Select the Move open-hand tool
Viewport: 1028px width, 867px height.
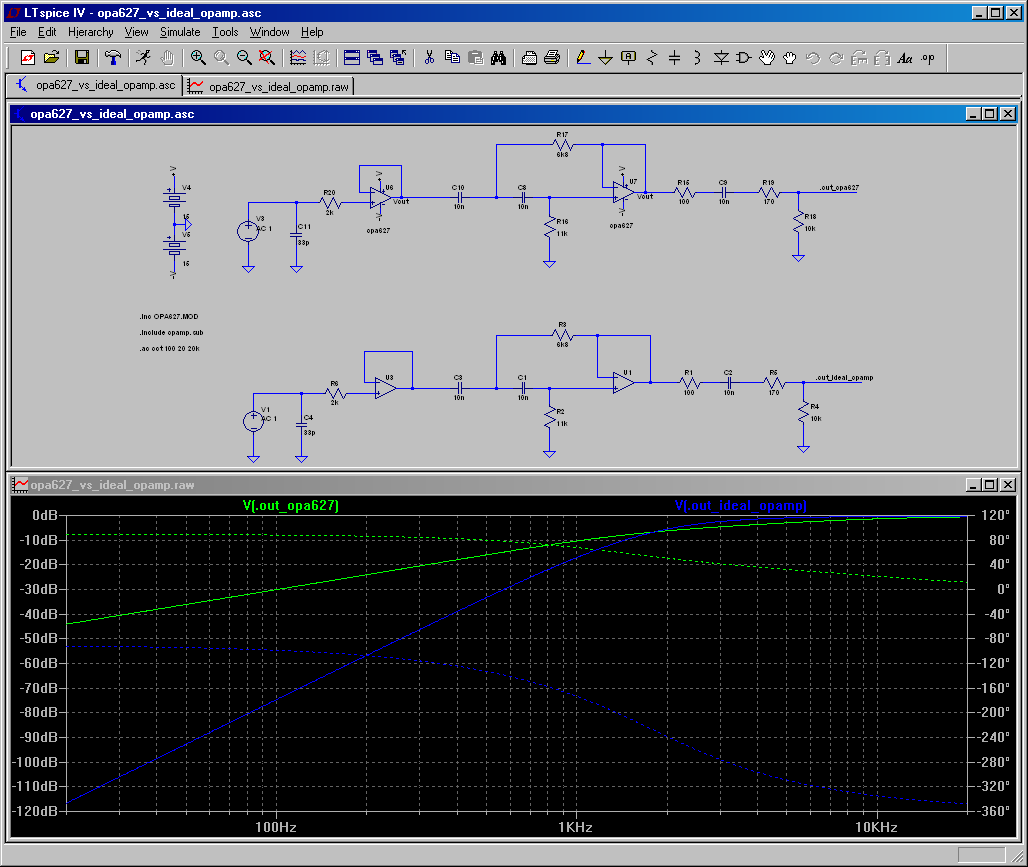(767, 58)
